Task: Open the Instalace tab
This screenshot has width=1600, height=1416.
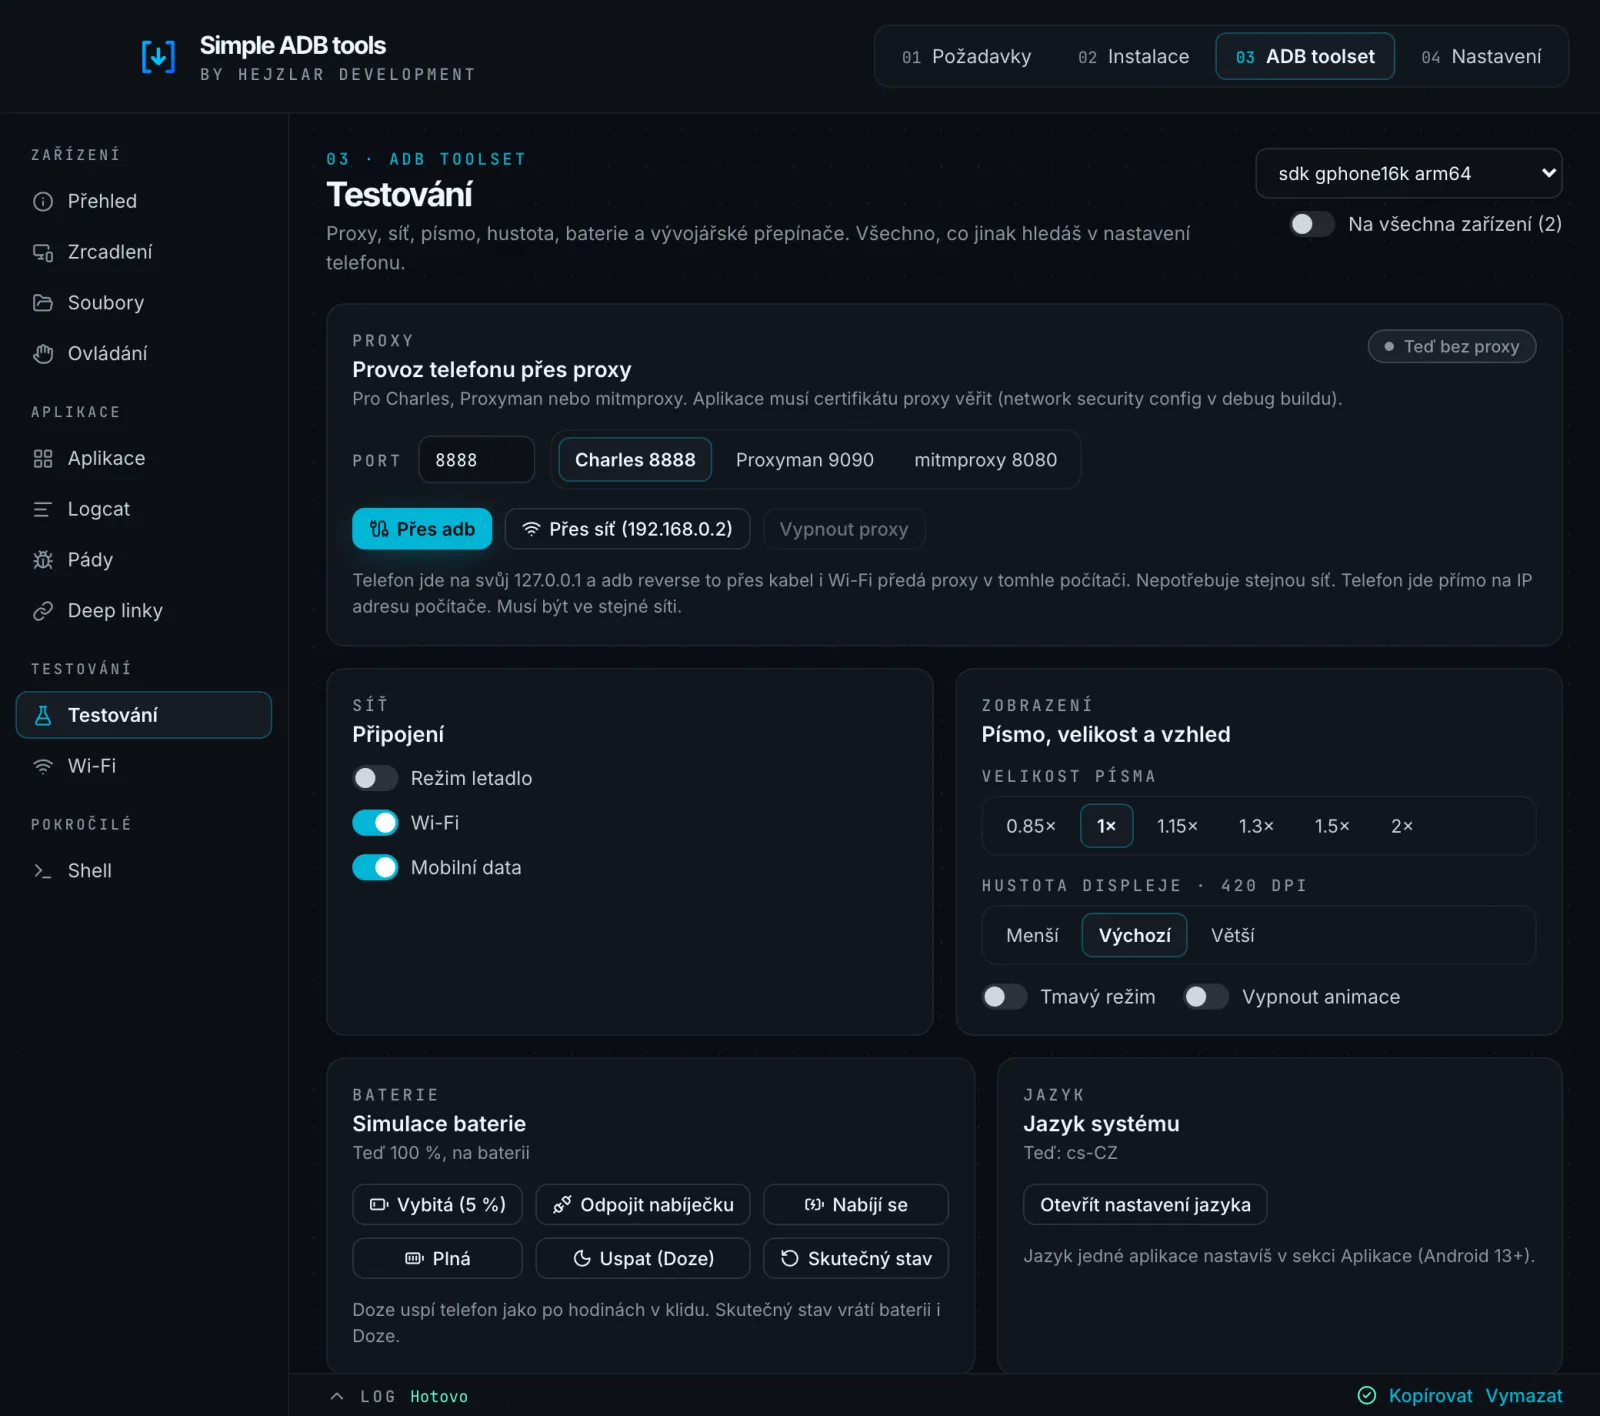Action: pyautogui.click(x=1133, y=57)
